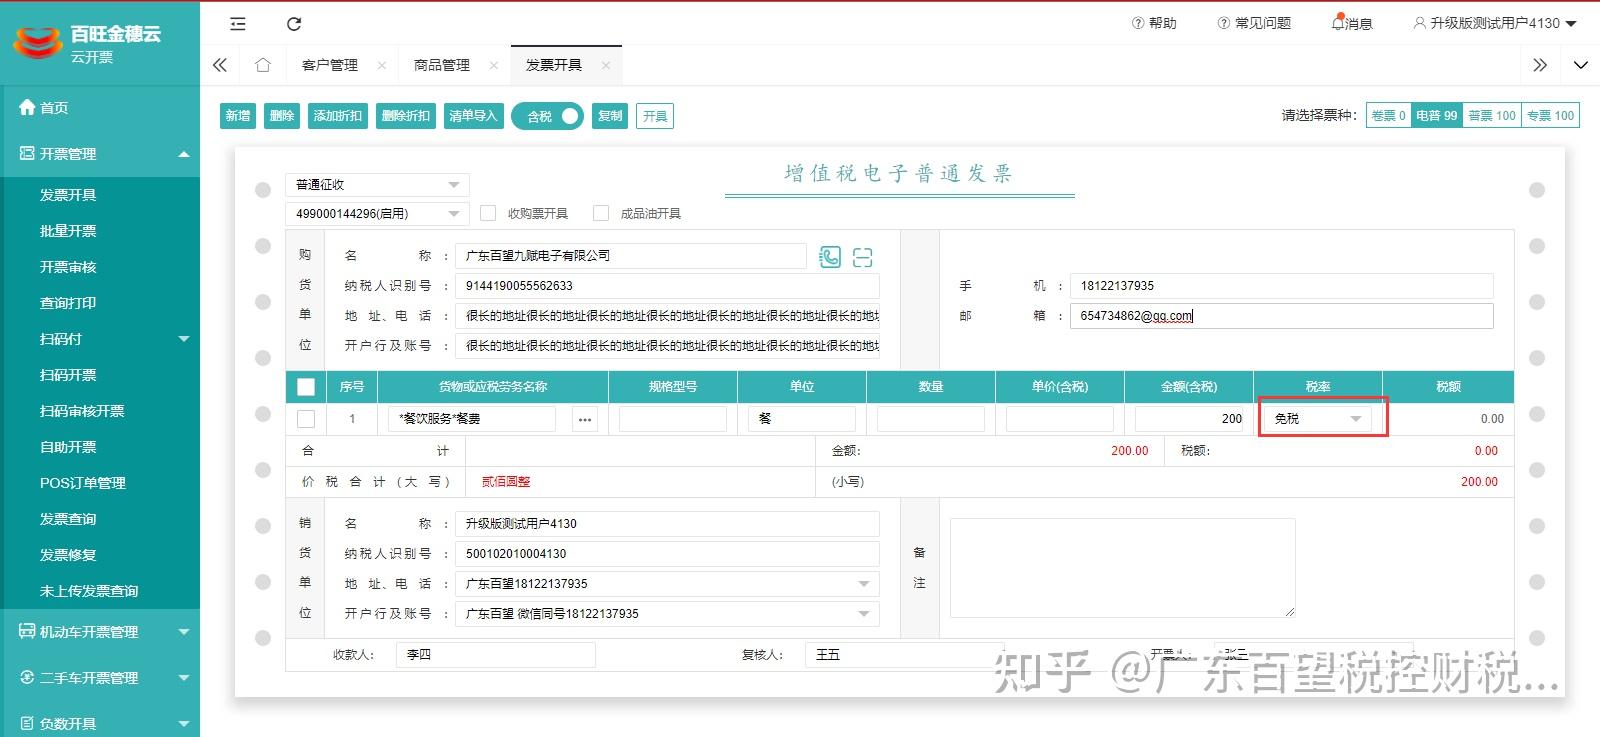1600x737 pixels.
Task: Click the 手机 phone number field
Action: pyautogui.click(x=1281, y=286)
